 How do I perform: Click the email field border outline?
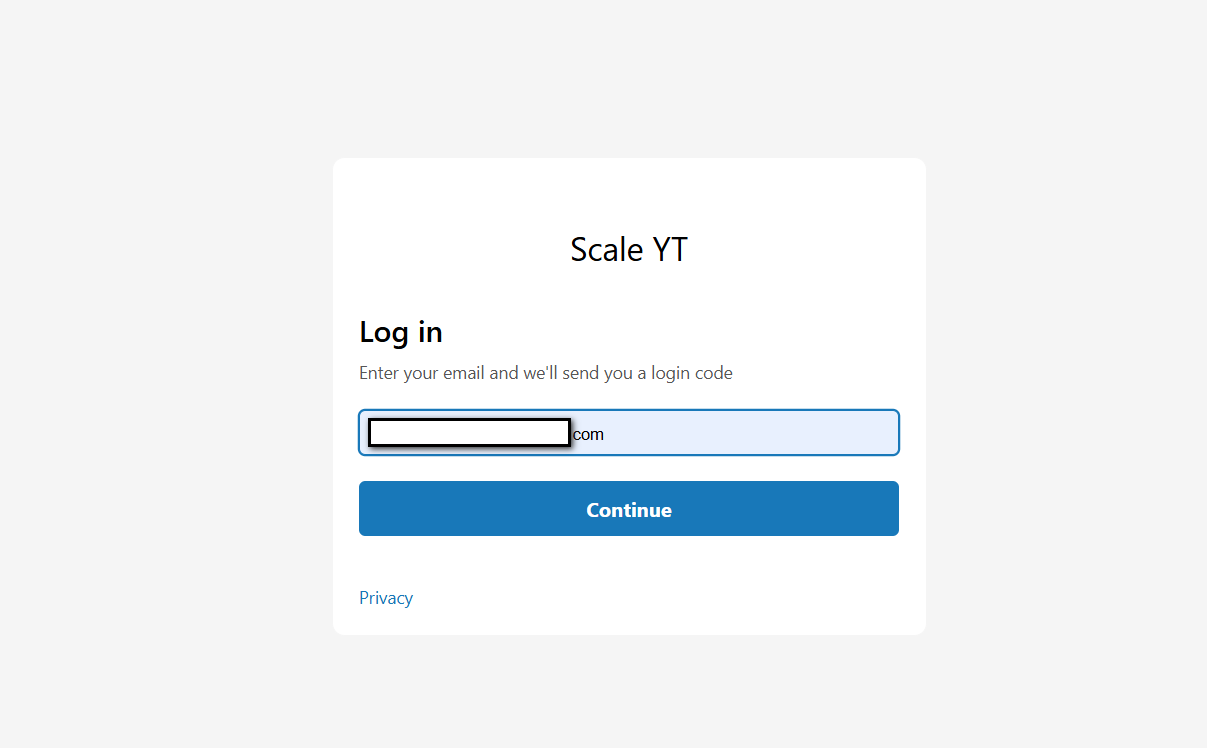(x=628, y=410)
